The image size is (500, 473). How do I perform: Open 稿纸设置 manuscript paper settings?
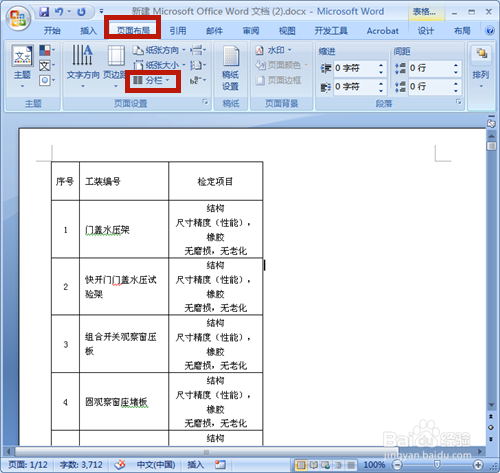pyautogui.click(x=231, y=68)
